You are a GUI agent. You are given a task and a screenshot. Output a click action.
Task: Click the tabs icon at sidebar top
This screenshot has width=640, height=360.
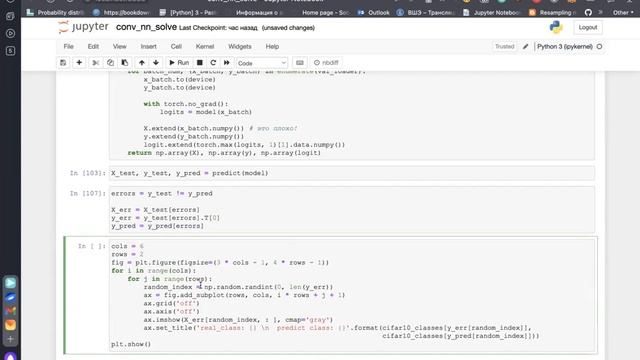[x=11, y=16]
